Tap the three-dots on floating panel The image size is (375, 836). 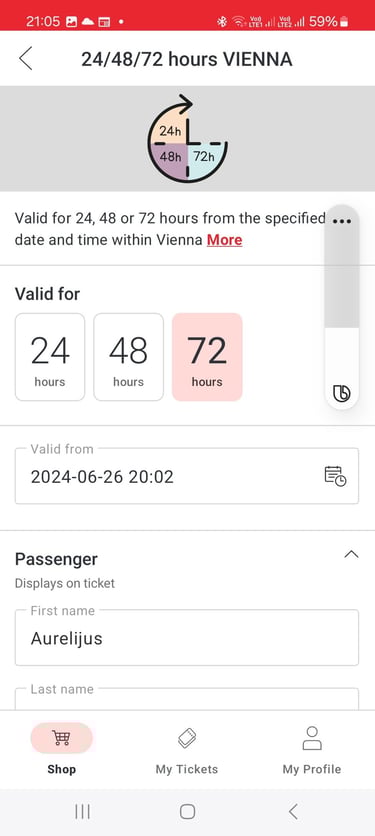(341, 221)
